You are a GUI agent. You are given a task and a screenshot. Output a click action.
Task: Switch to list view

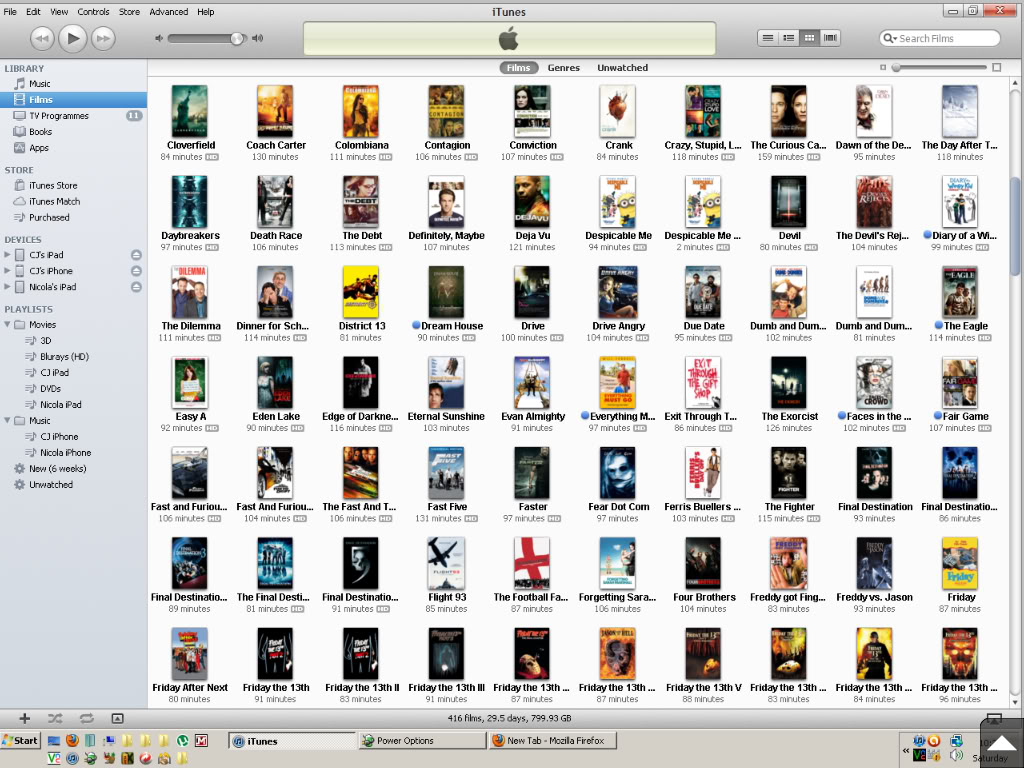click(x=768, y=38)
